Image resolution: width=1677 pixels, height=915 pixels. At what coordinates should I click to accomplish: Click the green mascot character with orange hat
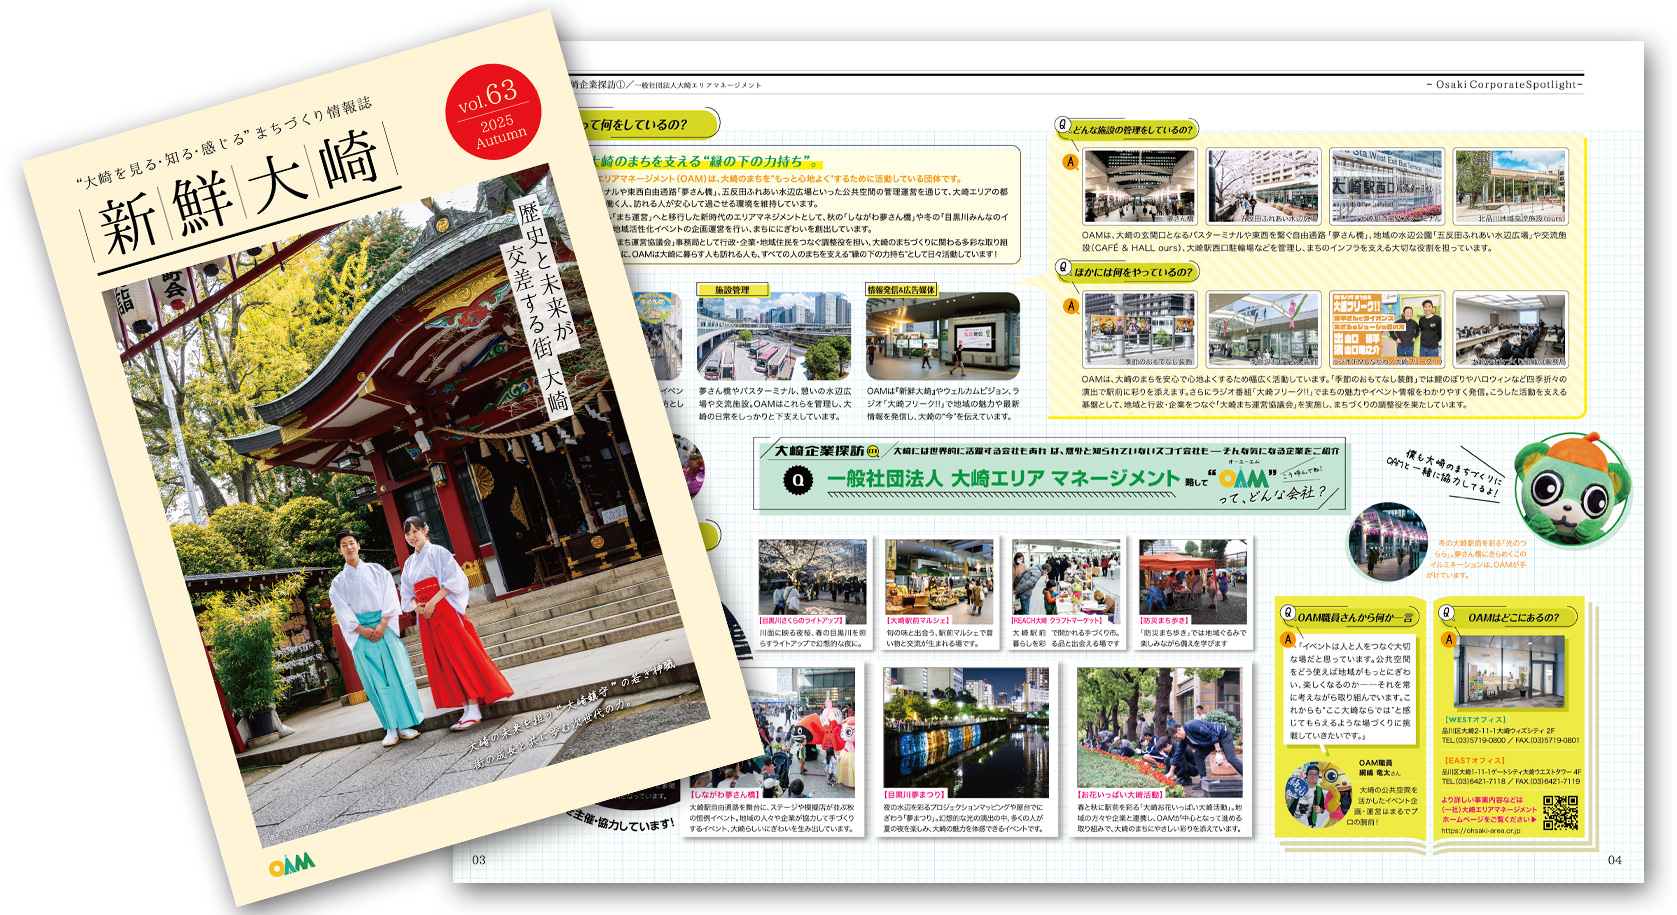point(1571,488)
